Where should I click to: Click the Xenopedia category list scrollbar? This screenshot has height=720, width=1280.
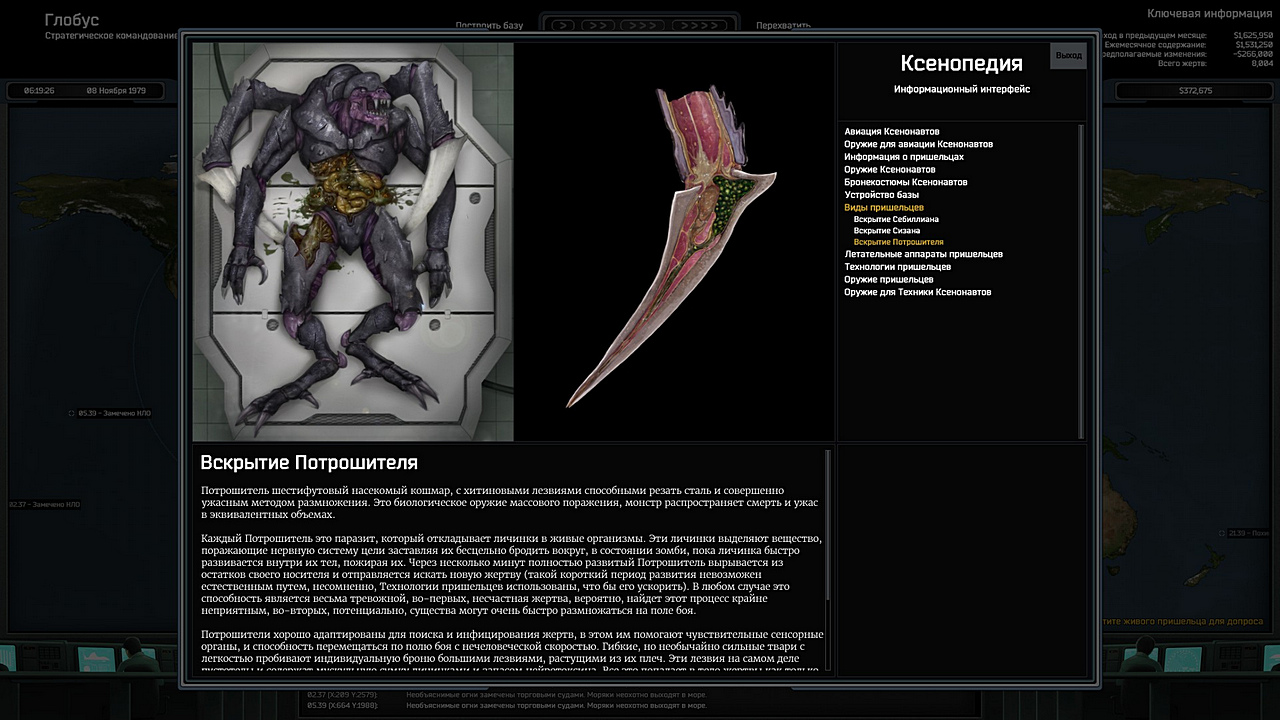(1081, 281)
